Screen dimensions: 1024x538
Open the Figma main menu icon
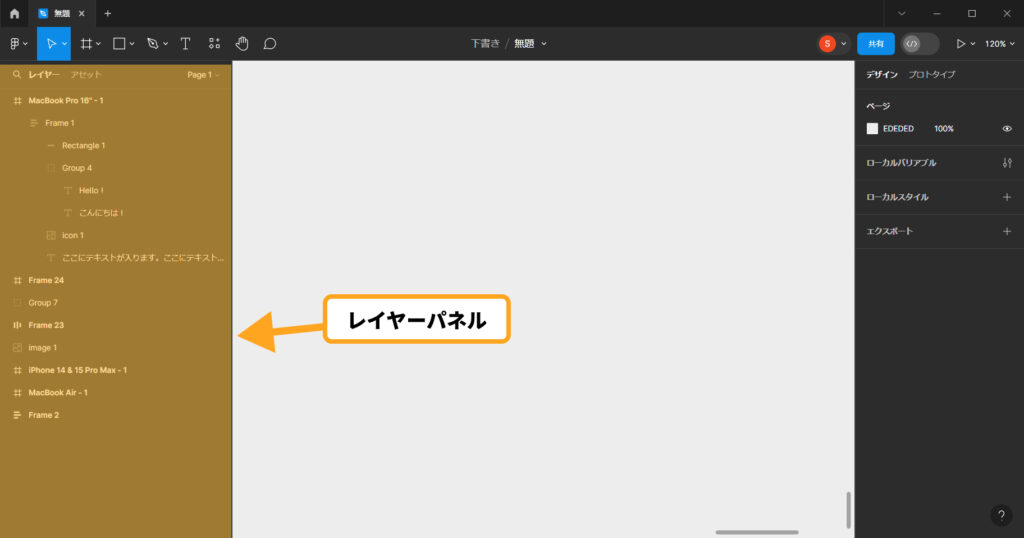tap(15, 44)
